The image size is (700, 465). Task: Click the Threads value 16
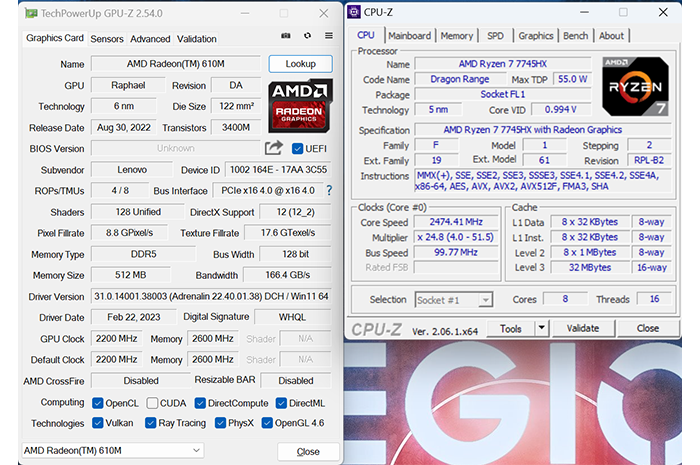point(654,299)
